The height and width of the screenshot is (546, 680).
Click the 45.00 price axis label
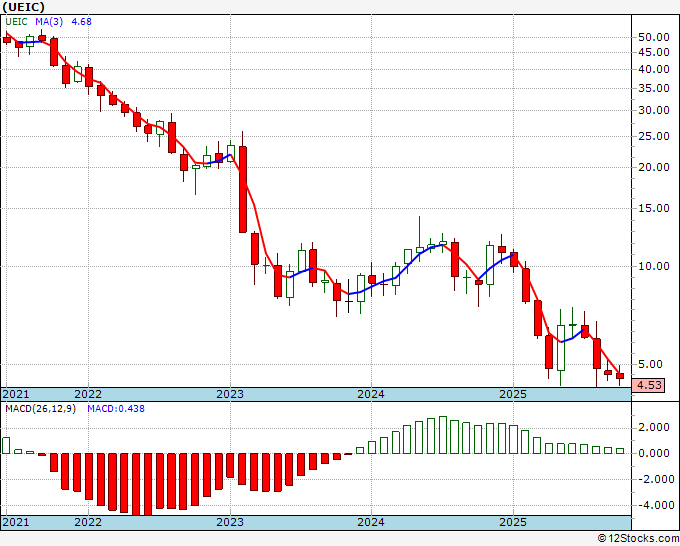click(654, 52)
